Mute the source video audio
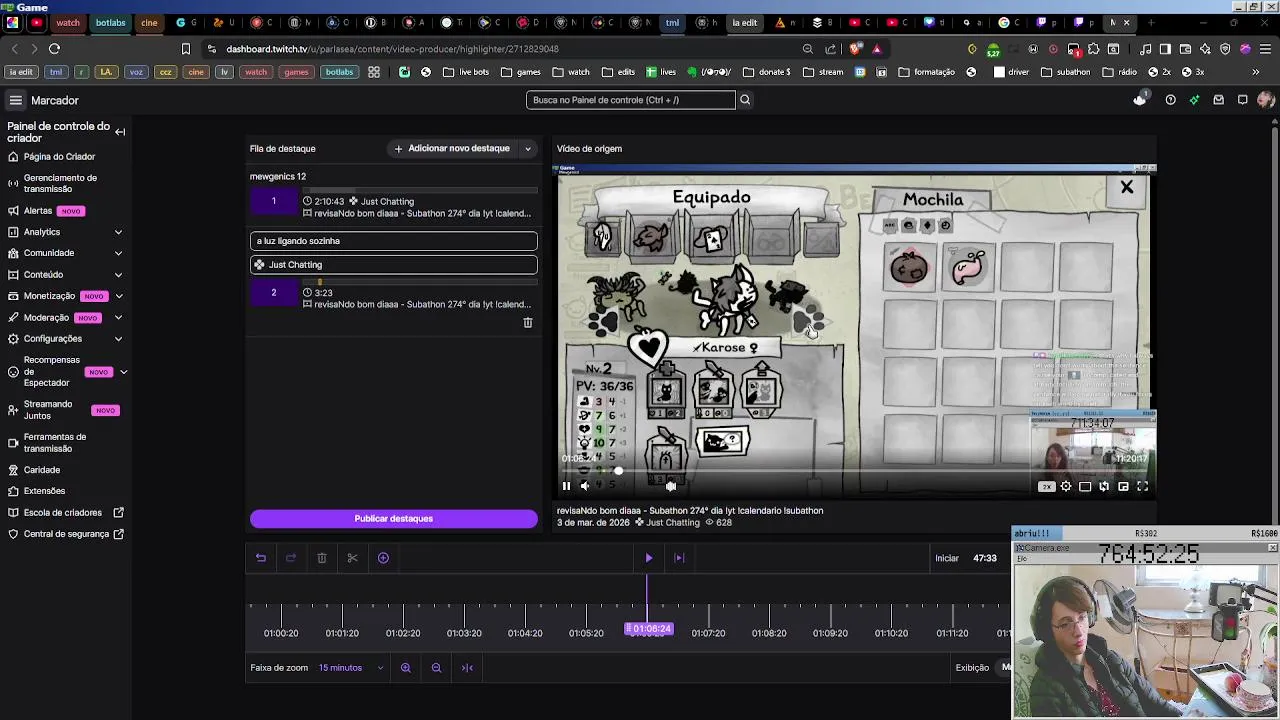This screenshot has height=720, width=1280. 585,487
